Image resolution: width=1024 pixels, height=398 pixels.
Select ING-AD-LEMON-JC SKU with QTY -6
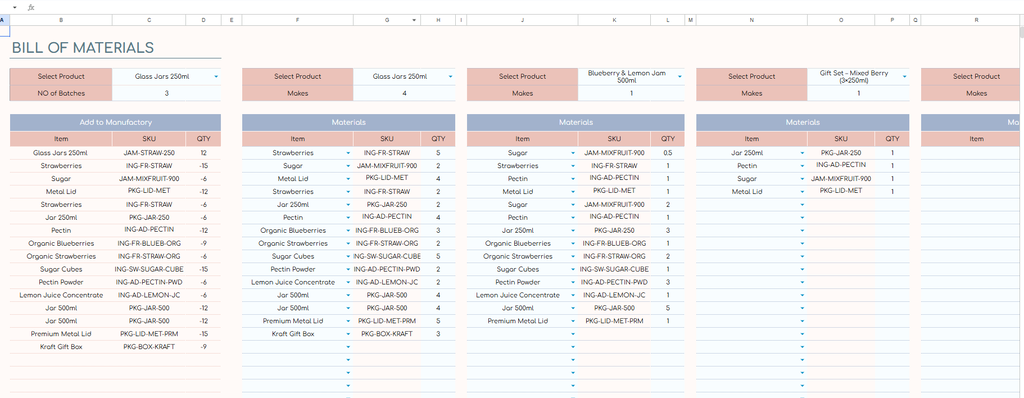click(149, 295)
